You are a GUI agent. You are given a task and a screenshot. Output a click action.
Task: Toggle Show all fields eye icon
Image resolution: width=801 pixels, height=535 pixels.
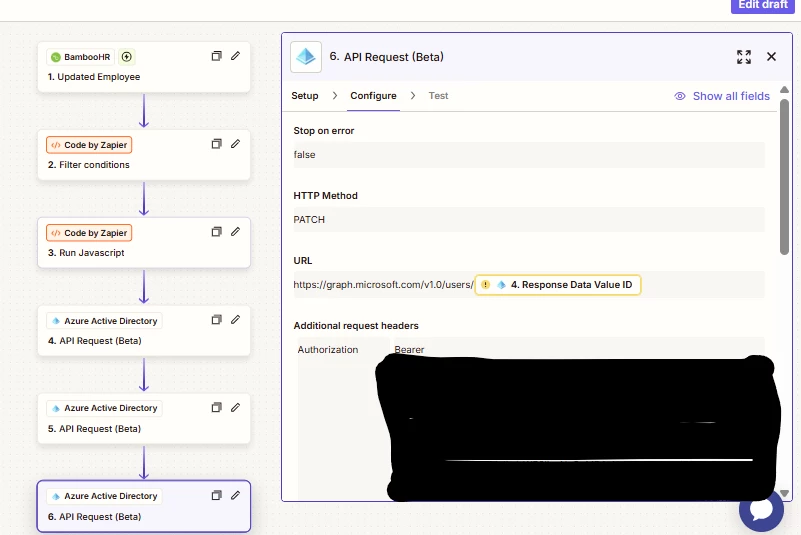pyautogui.click(x=680, y=96)
